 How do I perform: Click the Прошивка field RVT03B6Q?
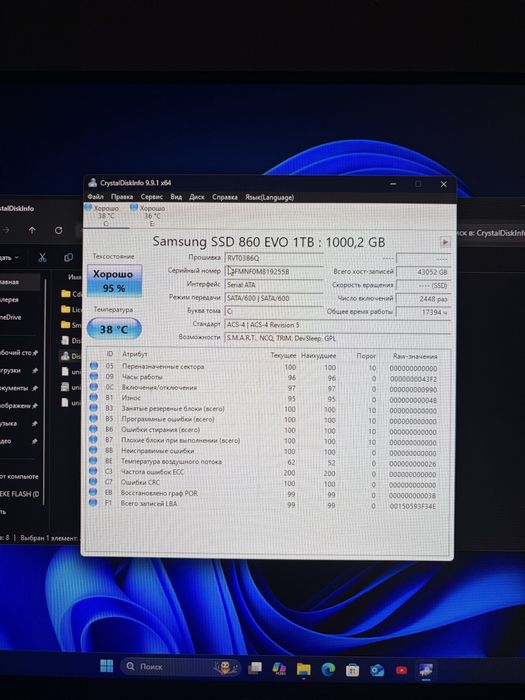point(274,258)
